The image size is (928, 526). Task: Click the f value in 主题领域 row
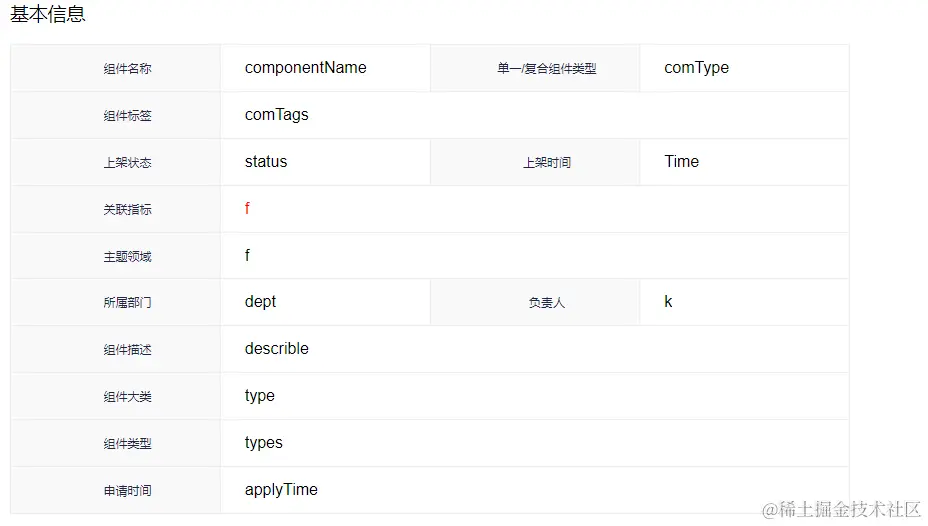[x=247, y=255]
